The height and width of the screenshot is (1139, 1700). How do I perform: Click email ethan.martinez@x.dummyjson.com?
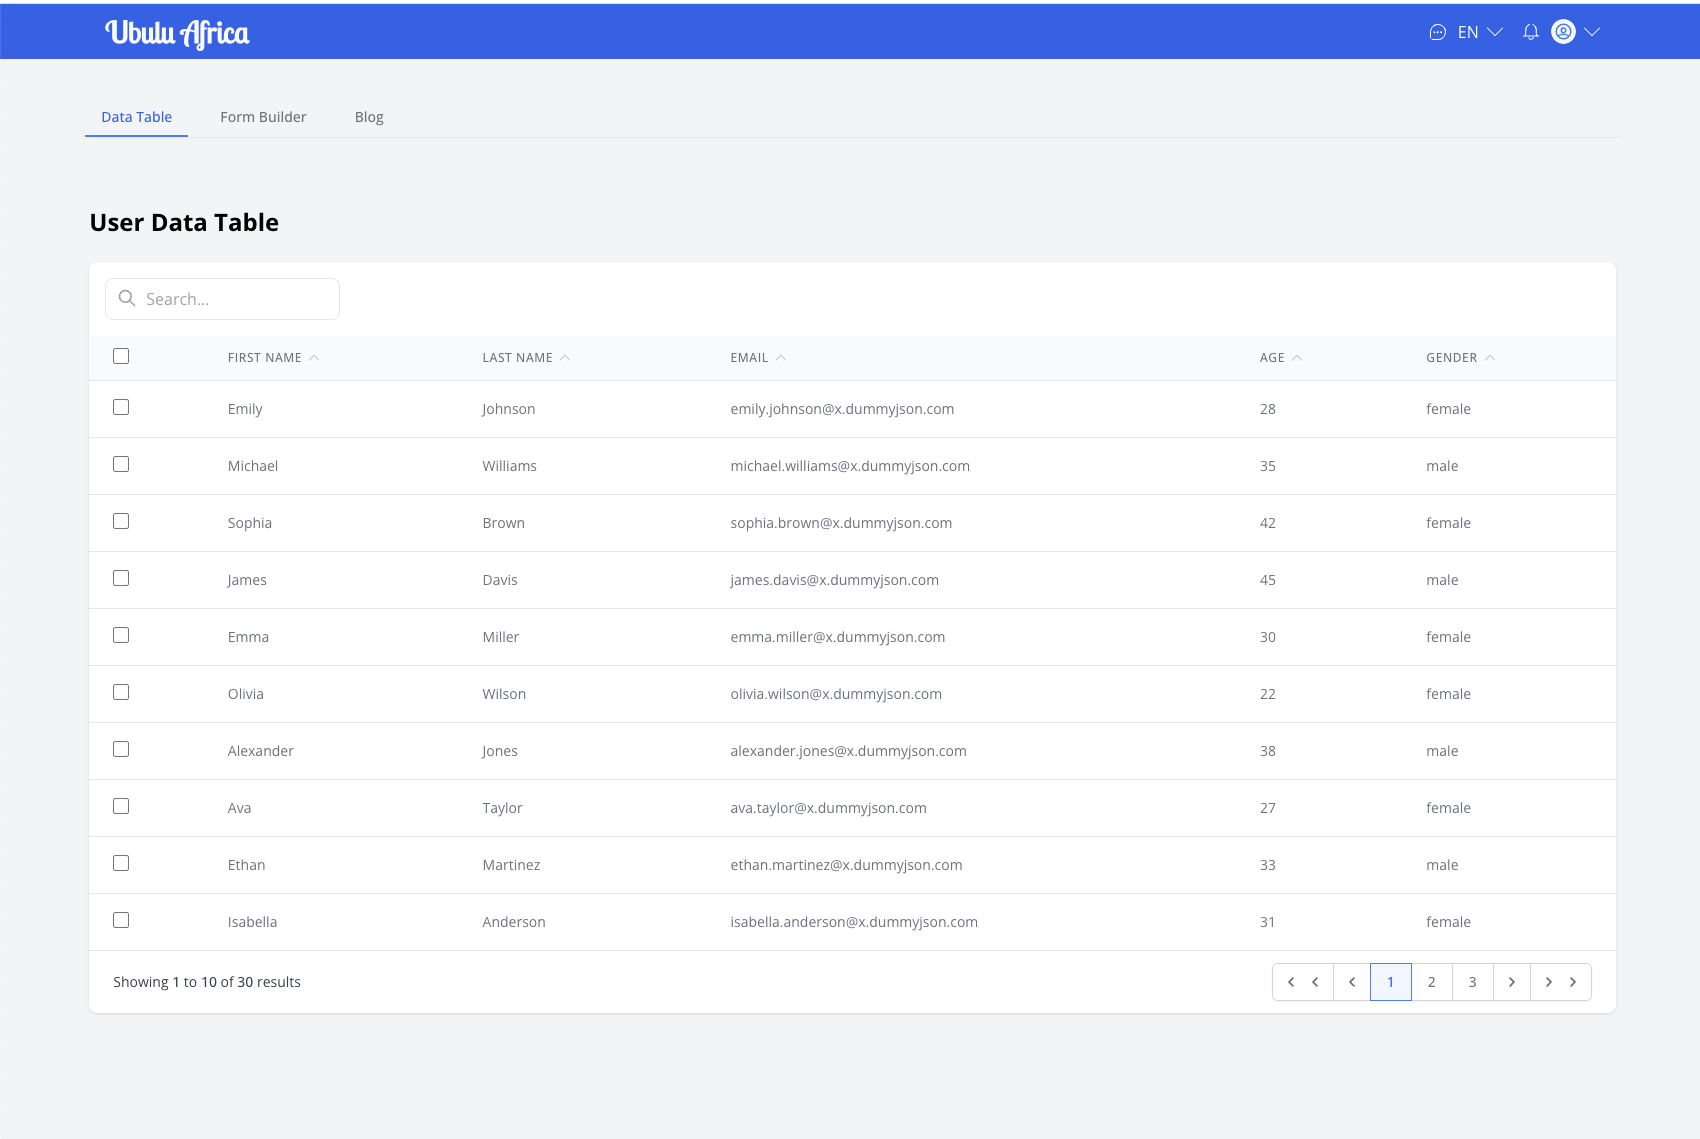[846, 865]
